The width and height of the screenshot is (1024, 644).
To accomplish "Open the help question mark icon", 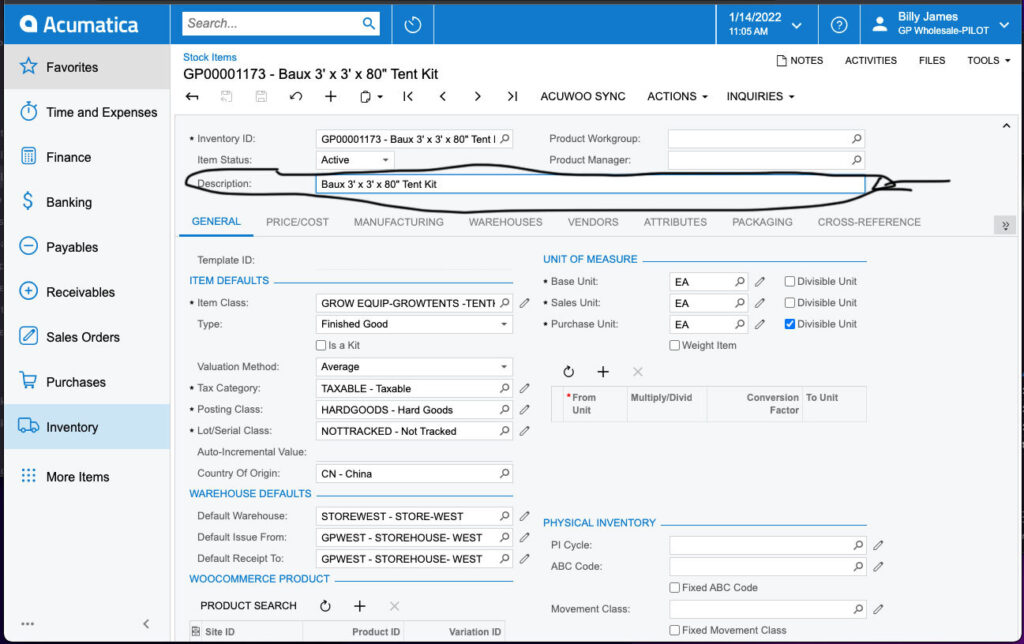I will (839, 25).
